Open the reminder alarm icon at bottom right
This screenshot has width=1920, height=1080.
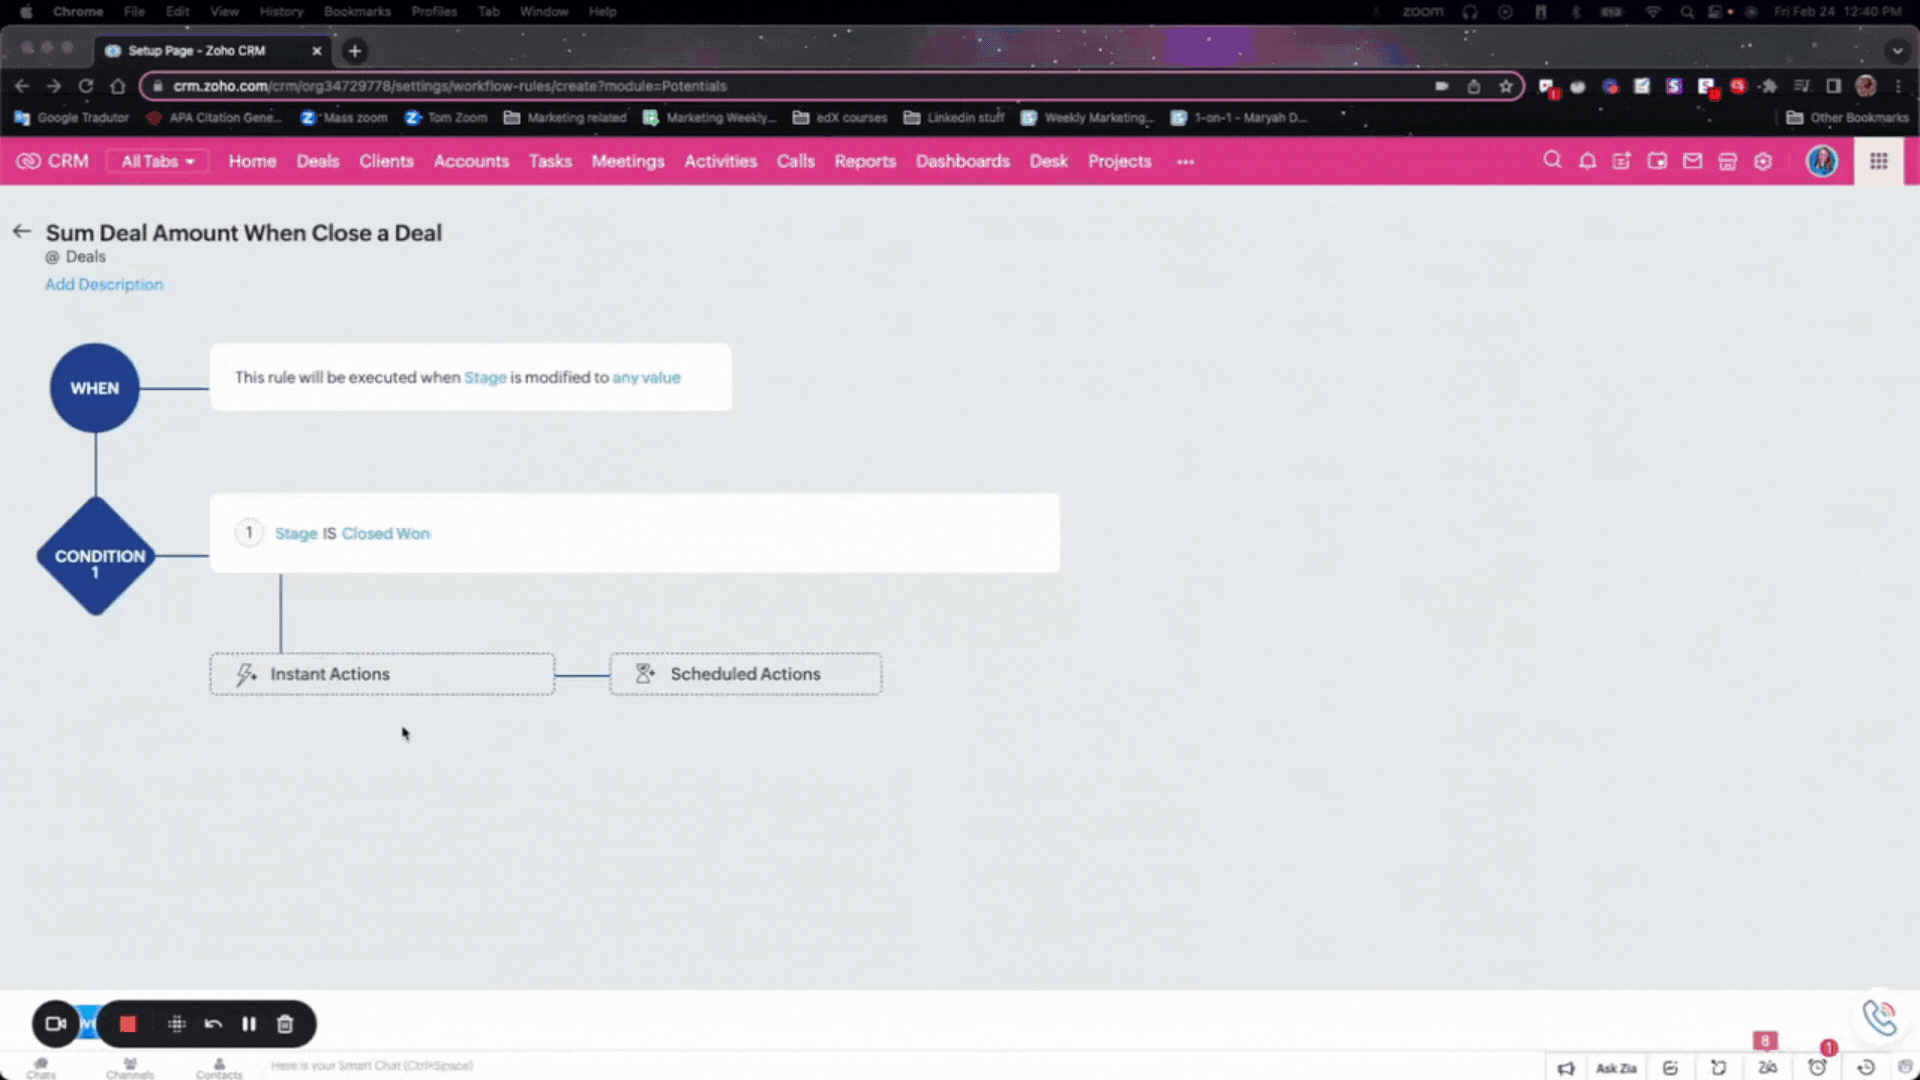click(x=1818, y=1067)
